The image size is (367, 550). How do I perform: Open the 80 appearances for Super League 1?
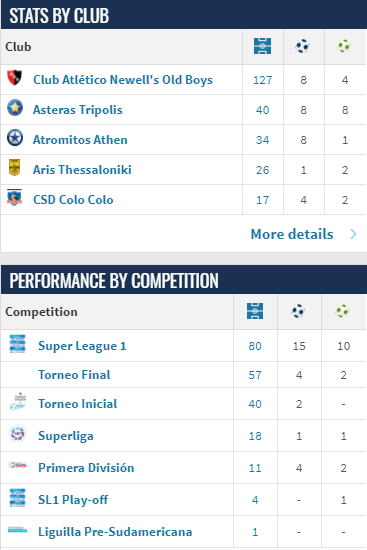point(255,346)
